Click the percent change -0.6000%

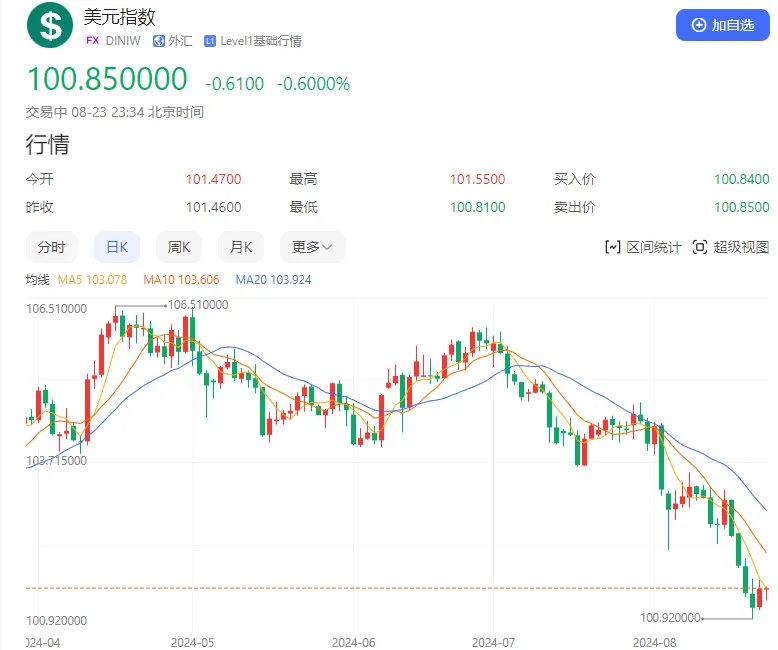coord(314,83)
